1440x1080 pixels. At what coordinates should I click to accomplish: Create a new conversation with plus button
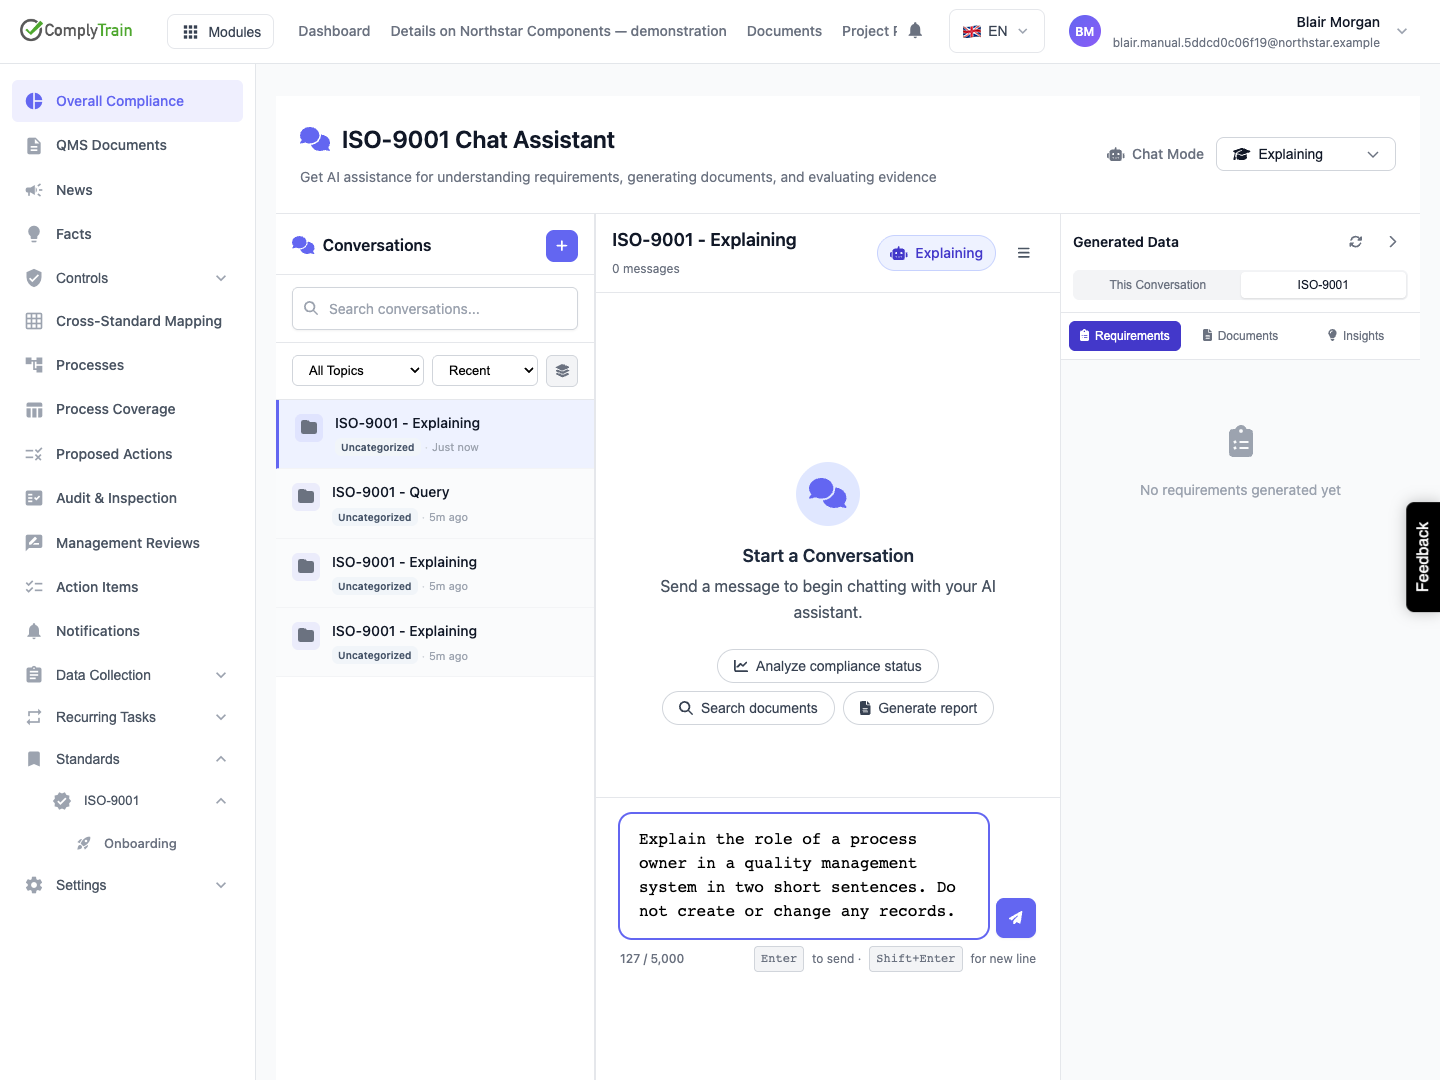[562, 246]
